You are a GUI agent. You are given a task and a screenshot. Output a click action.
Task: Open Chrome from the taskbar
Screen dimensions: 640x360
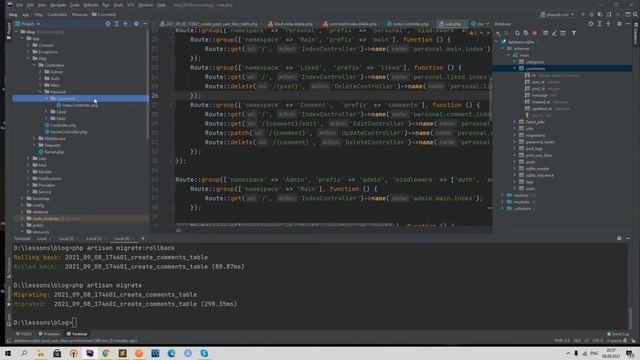(106, 353)
